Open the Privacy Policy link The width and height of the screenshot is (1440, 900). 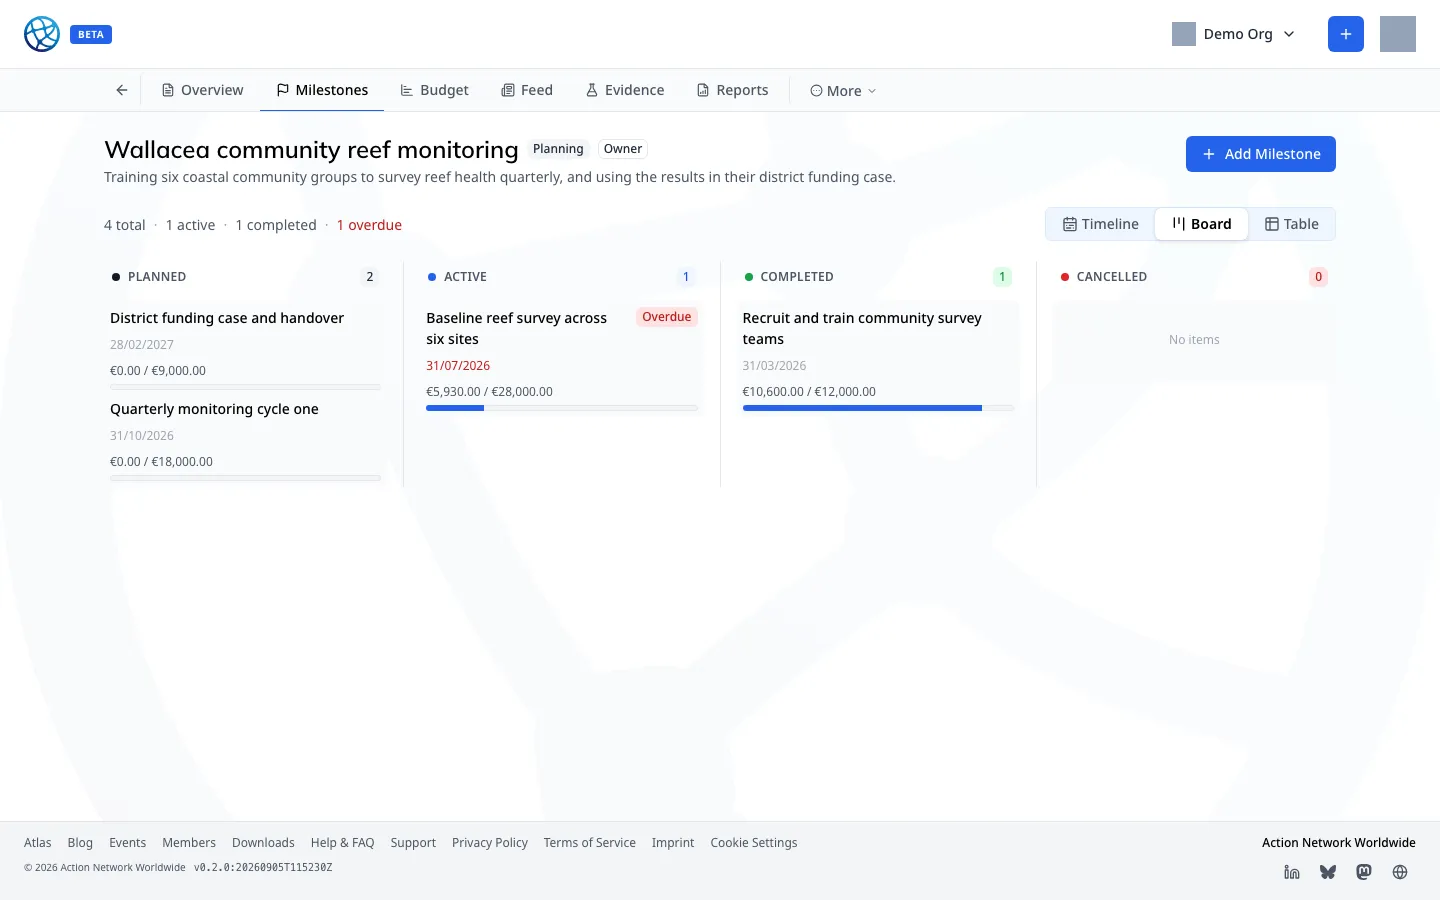(490, 843)
